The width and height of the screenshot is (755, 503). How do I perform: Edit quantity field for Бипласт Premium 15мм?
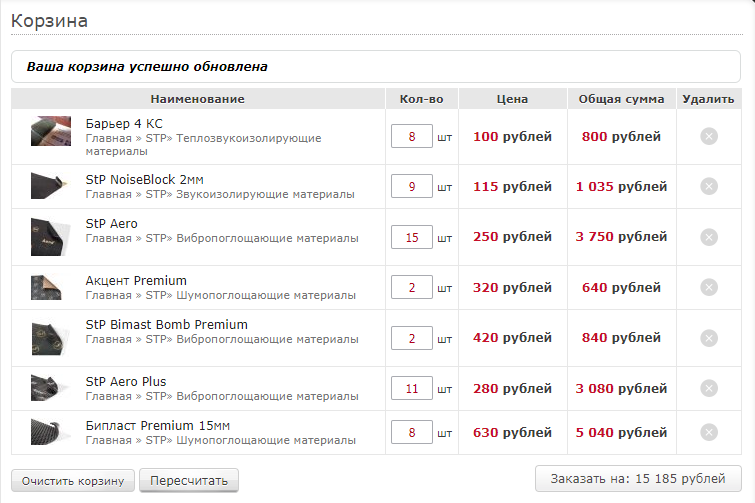point(412,432)
